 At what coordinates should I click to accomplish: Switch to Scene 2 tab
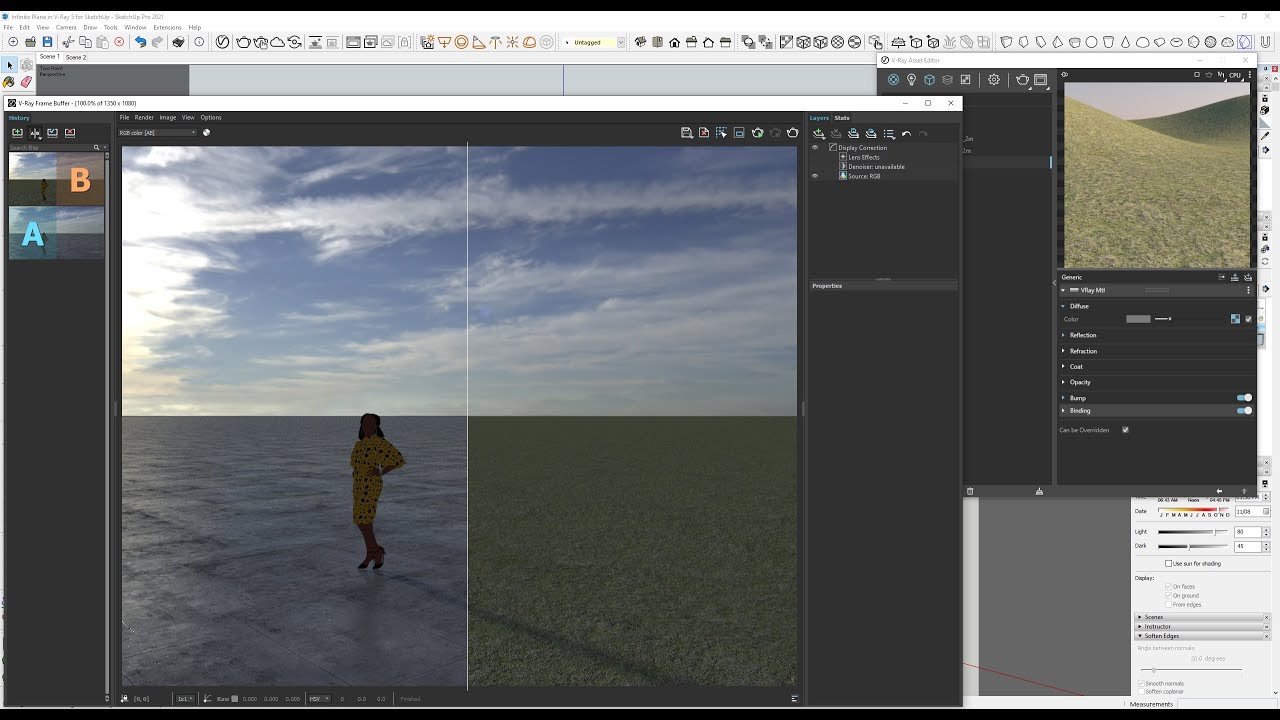click(x=76, y=57)
